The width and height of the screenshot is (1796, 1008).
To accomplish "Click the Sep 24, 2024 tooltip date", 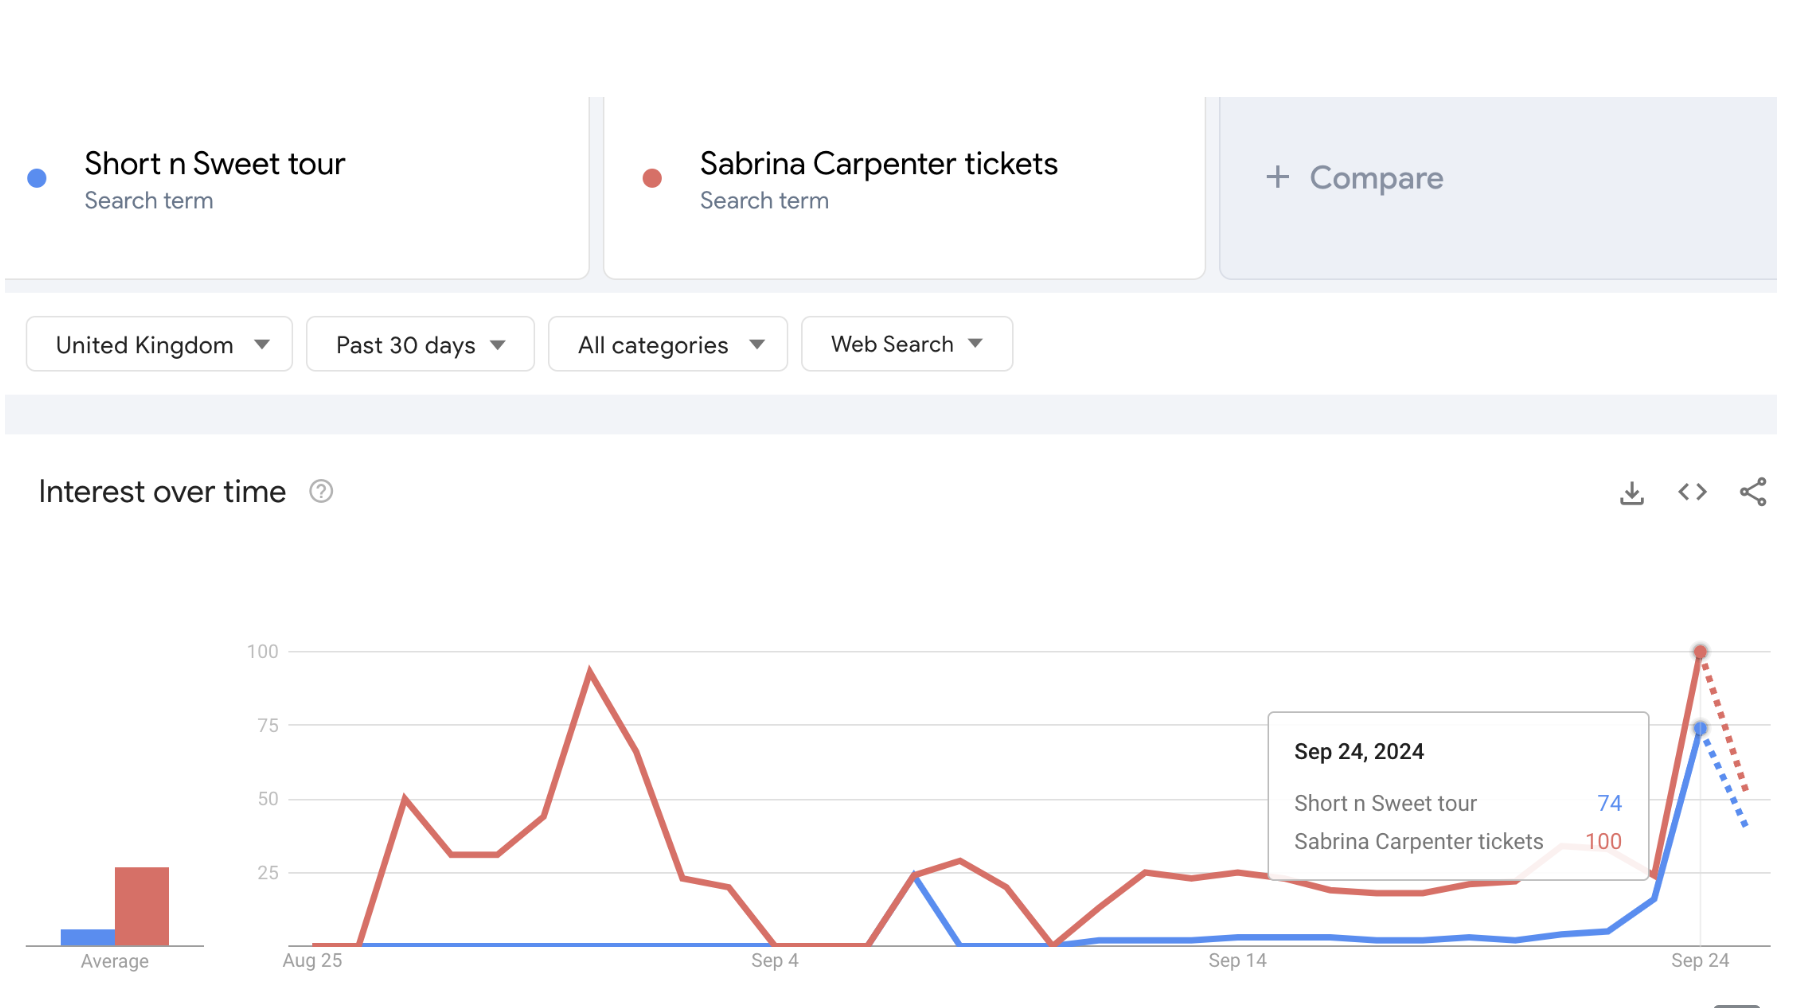I will (x=1359, y=751).
